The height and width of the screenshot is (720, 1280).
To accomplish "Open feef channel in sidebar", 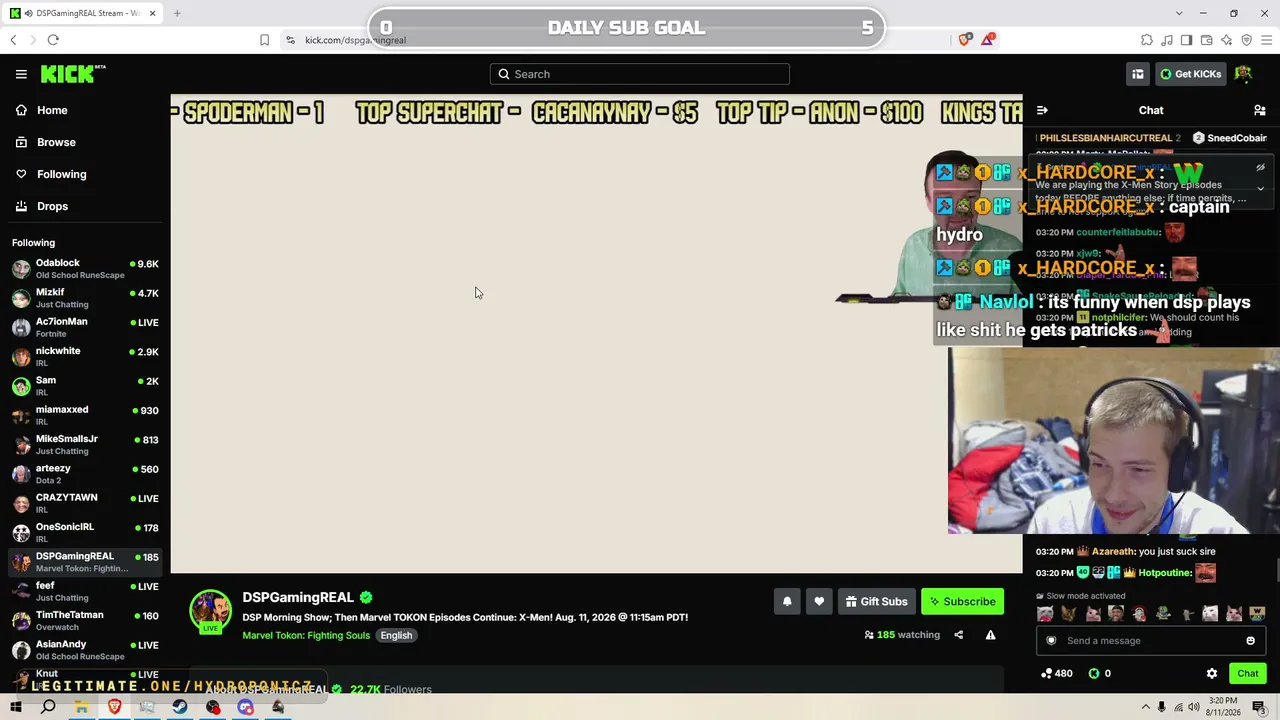I will (84, 591).
